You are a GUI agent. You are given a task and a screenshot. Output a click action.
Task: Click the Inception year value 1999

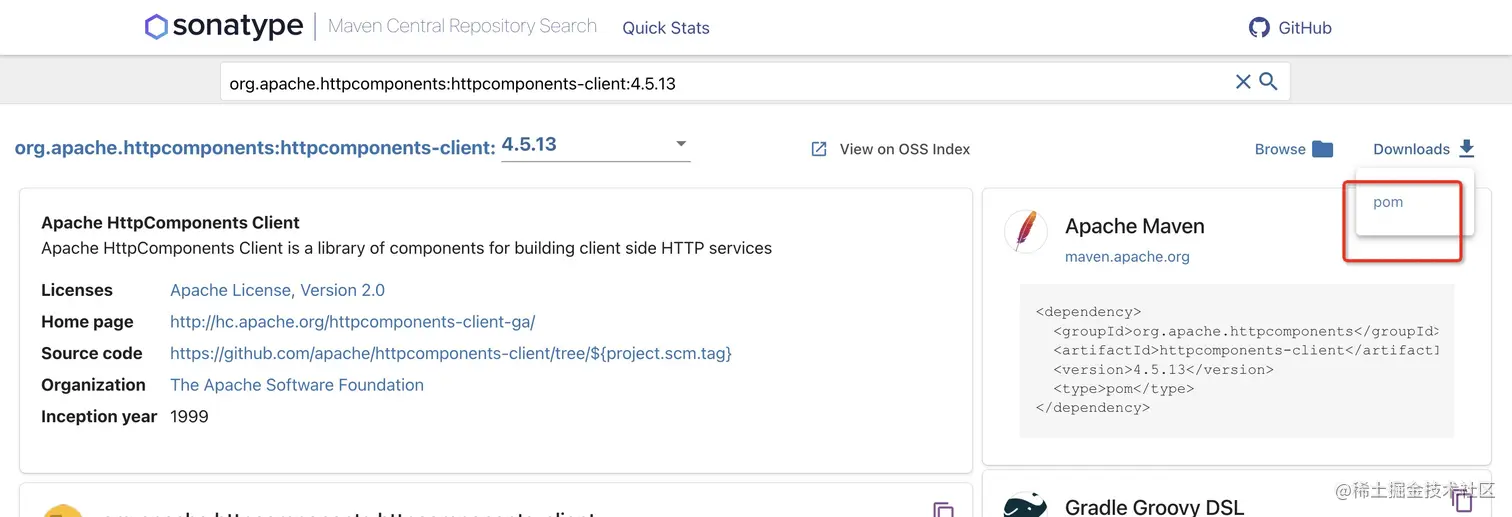coord(189,416)
